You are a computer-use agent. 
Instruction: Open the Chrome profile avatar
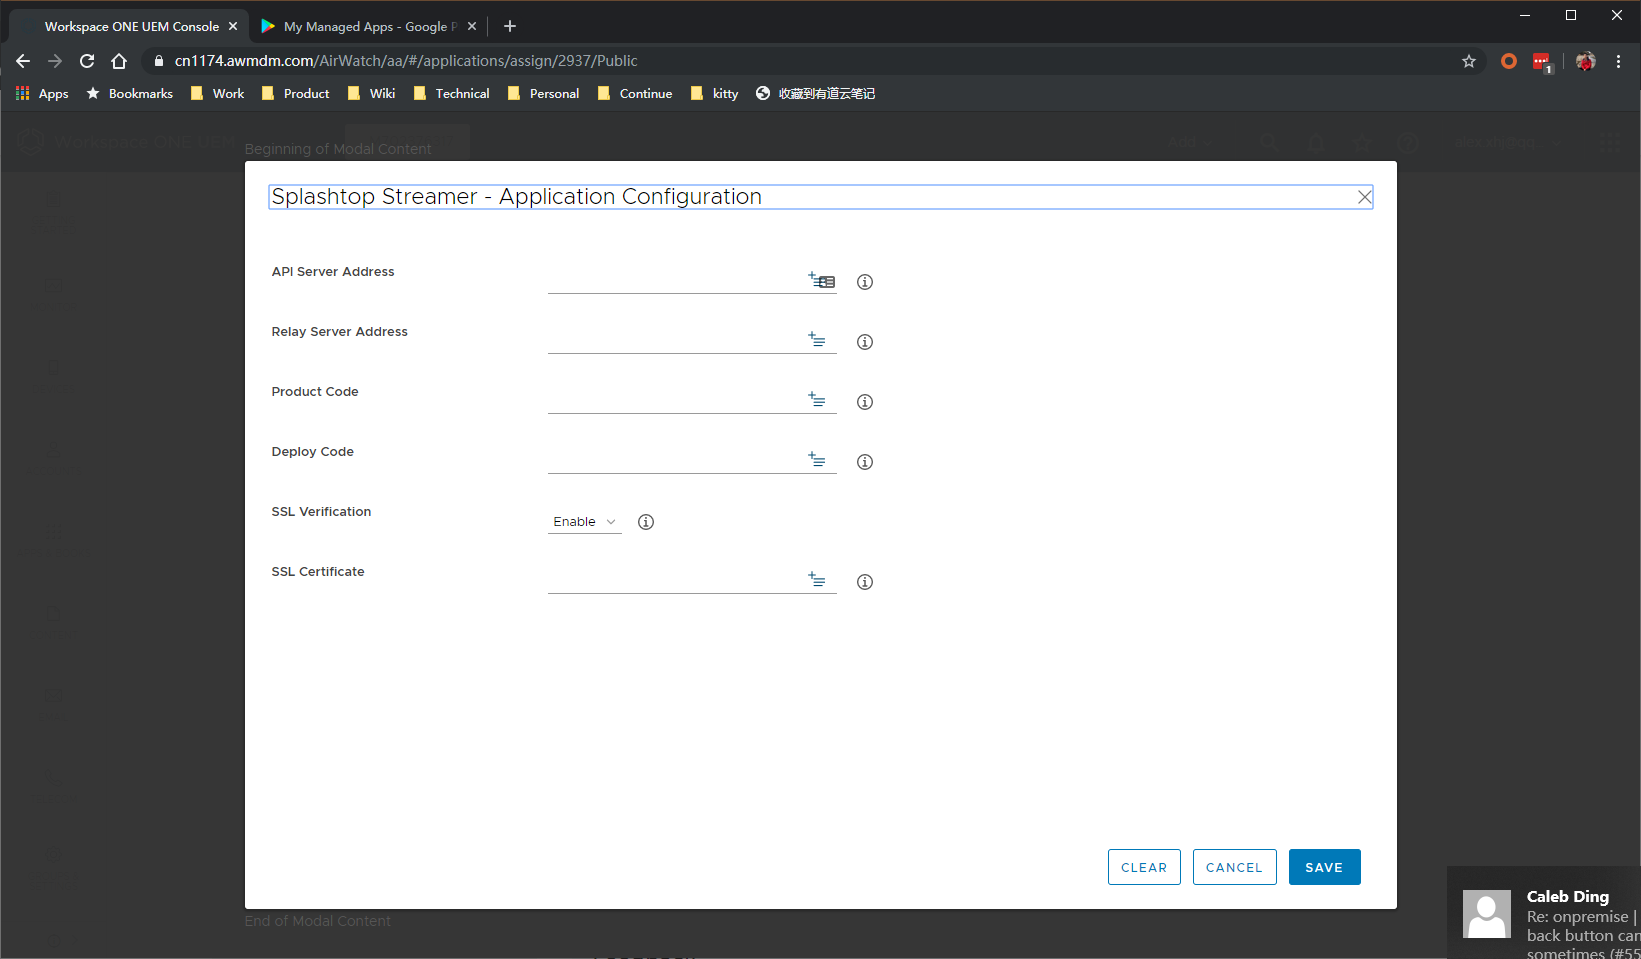1586,61
